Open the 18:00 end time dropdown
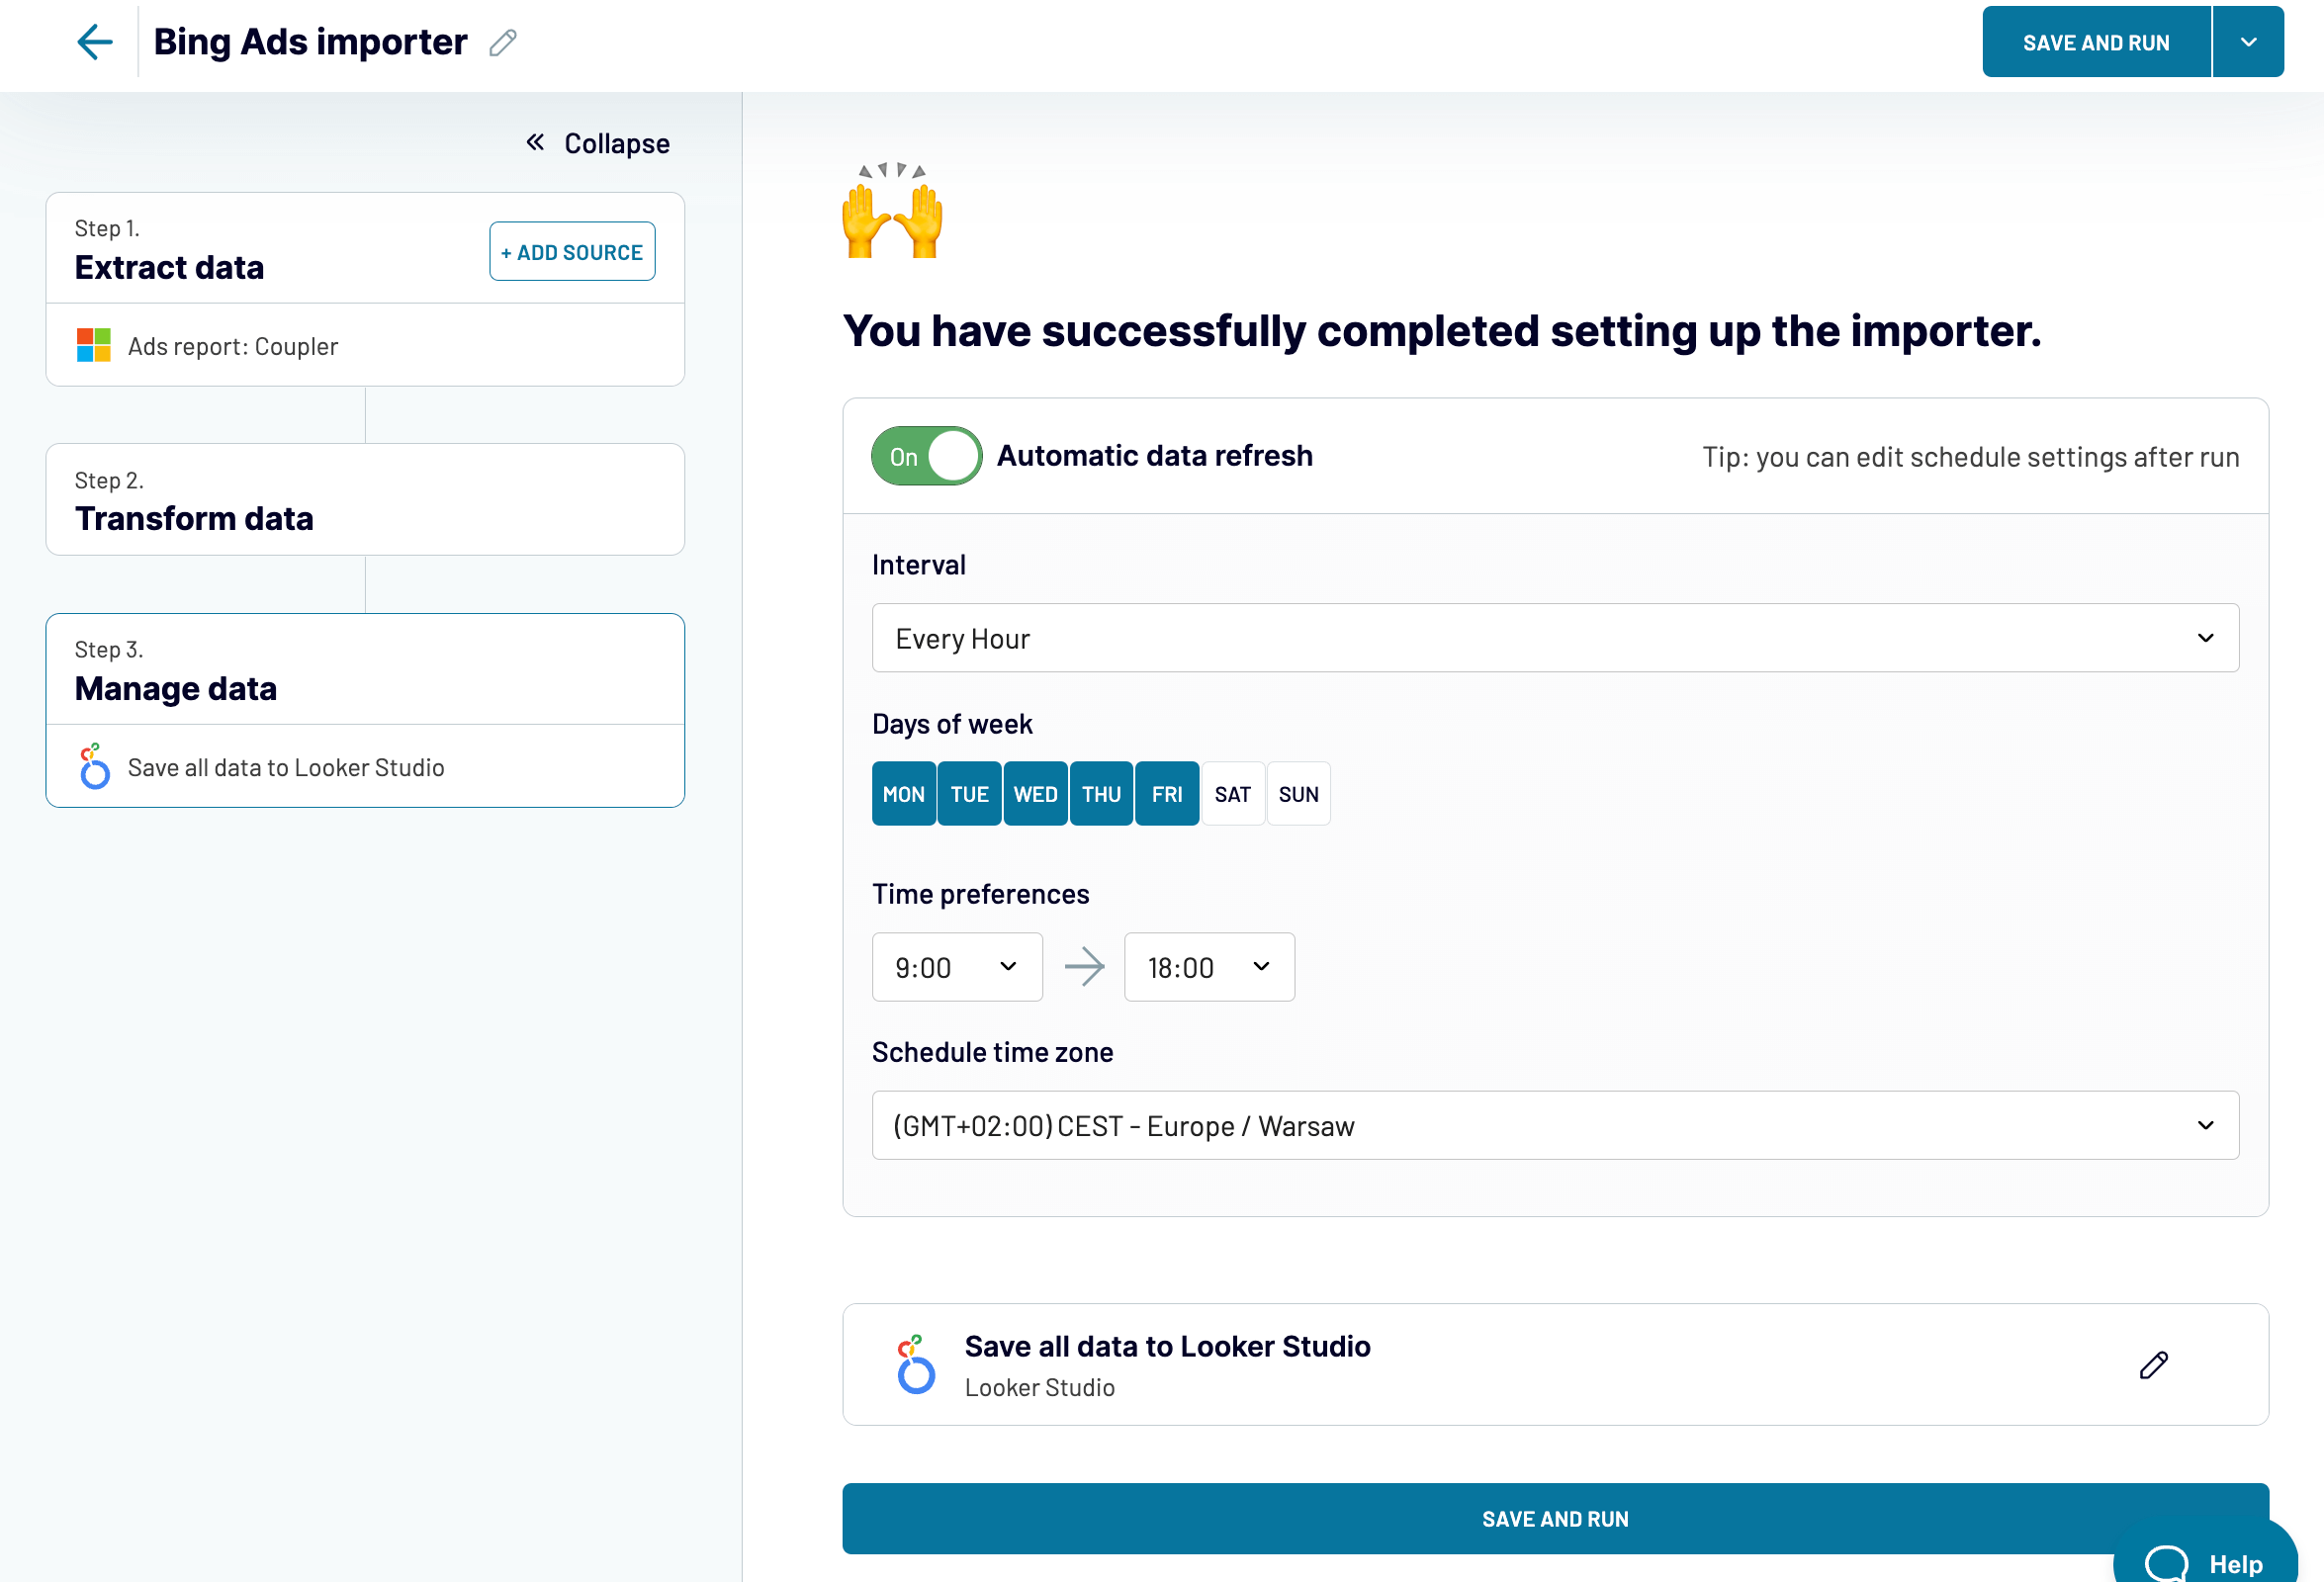 [1209, 967]
